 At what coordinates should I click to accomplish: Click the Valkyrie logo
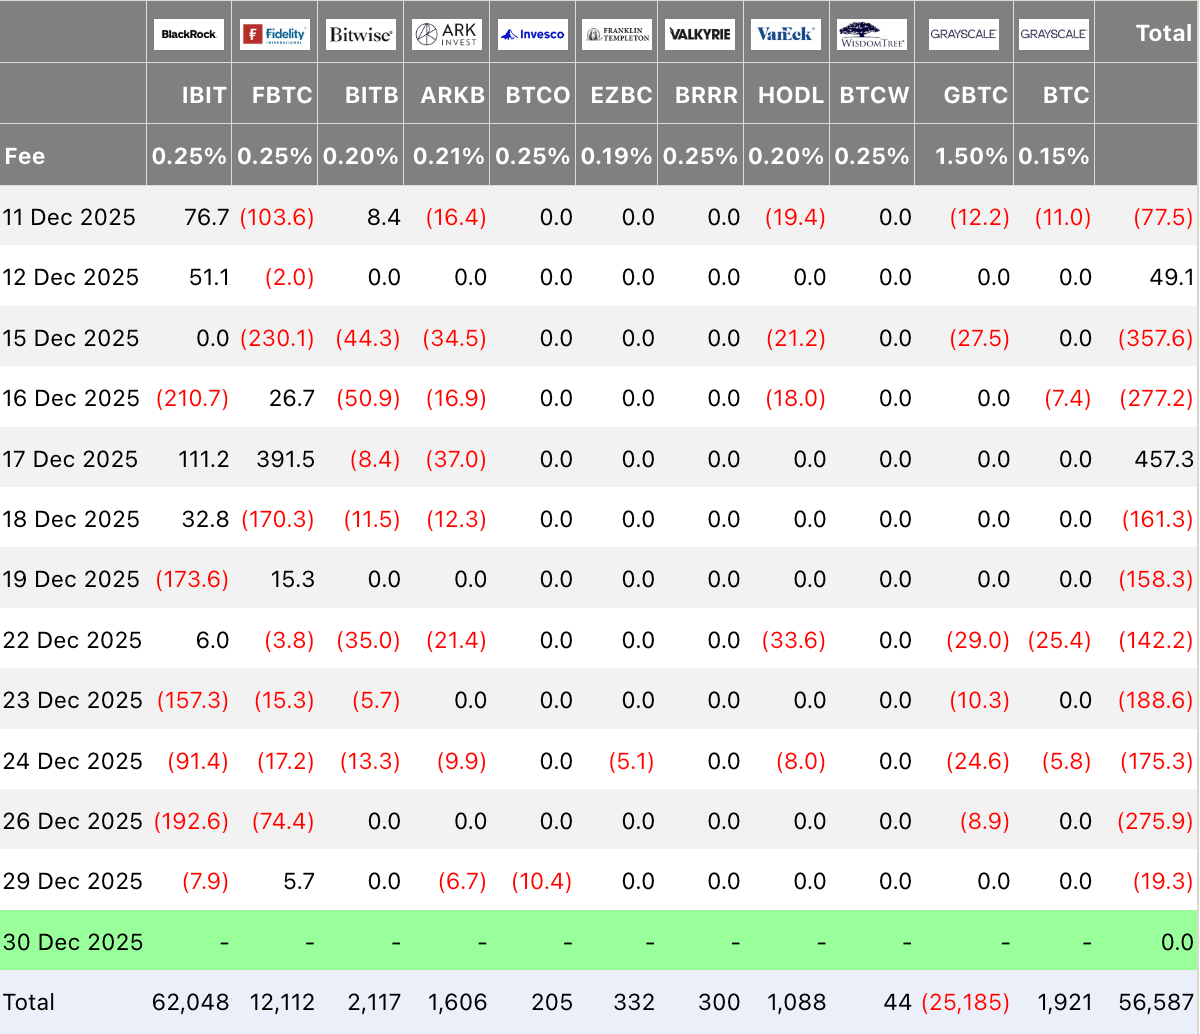coord(701,34)
